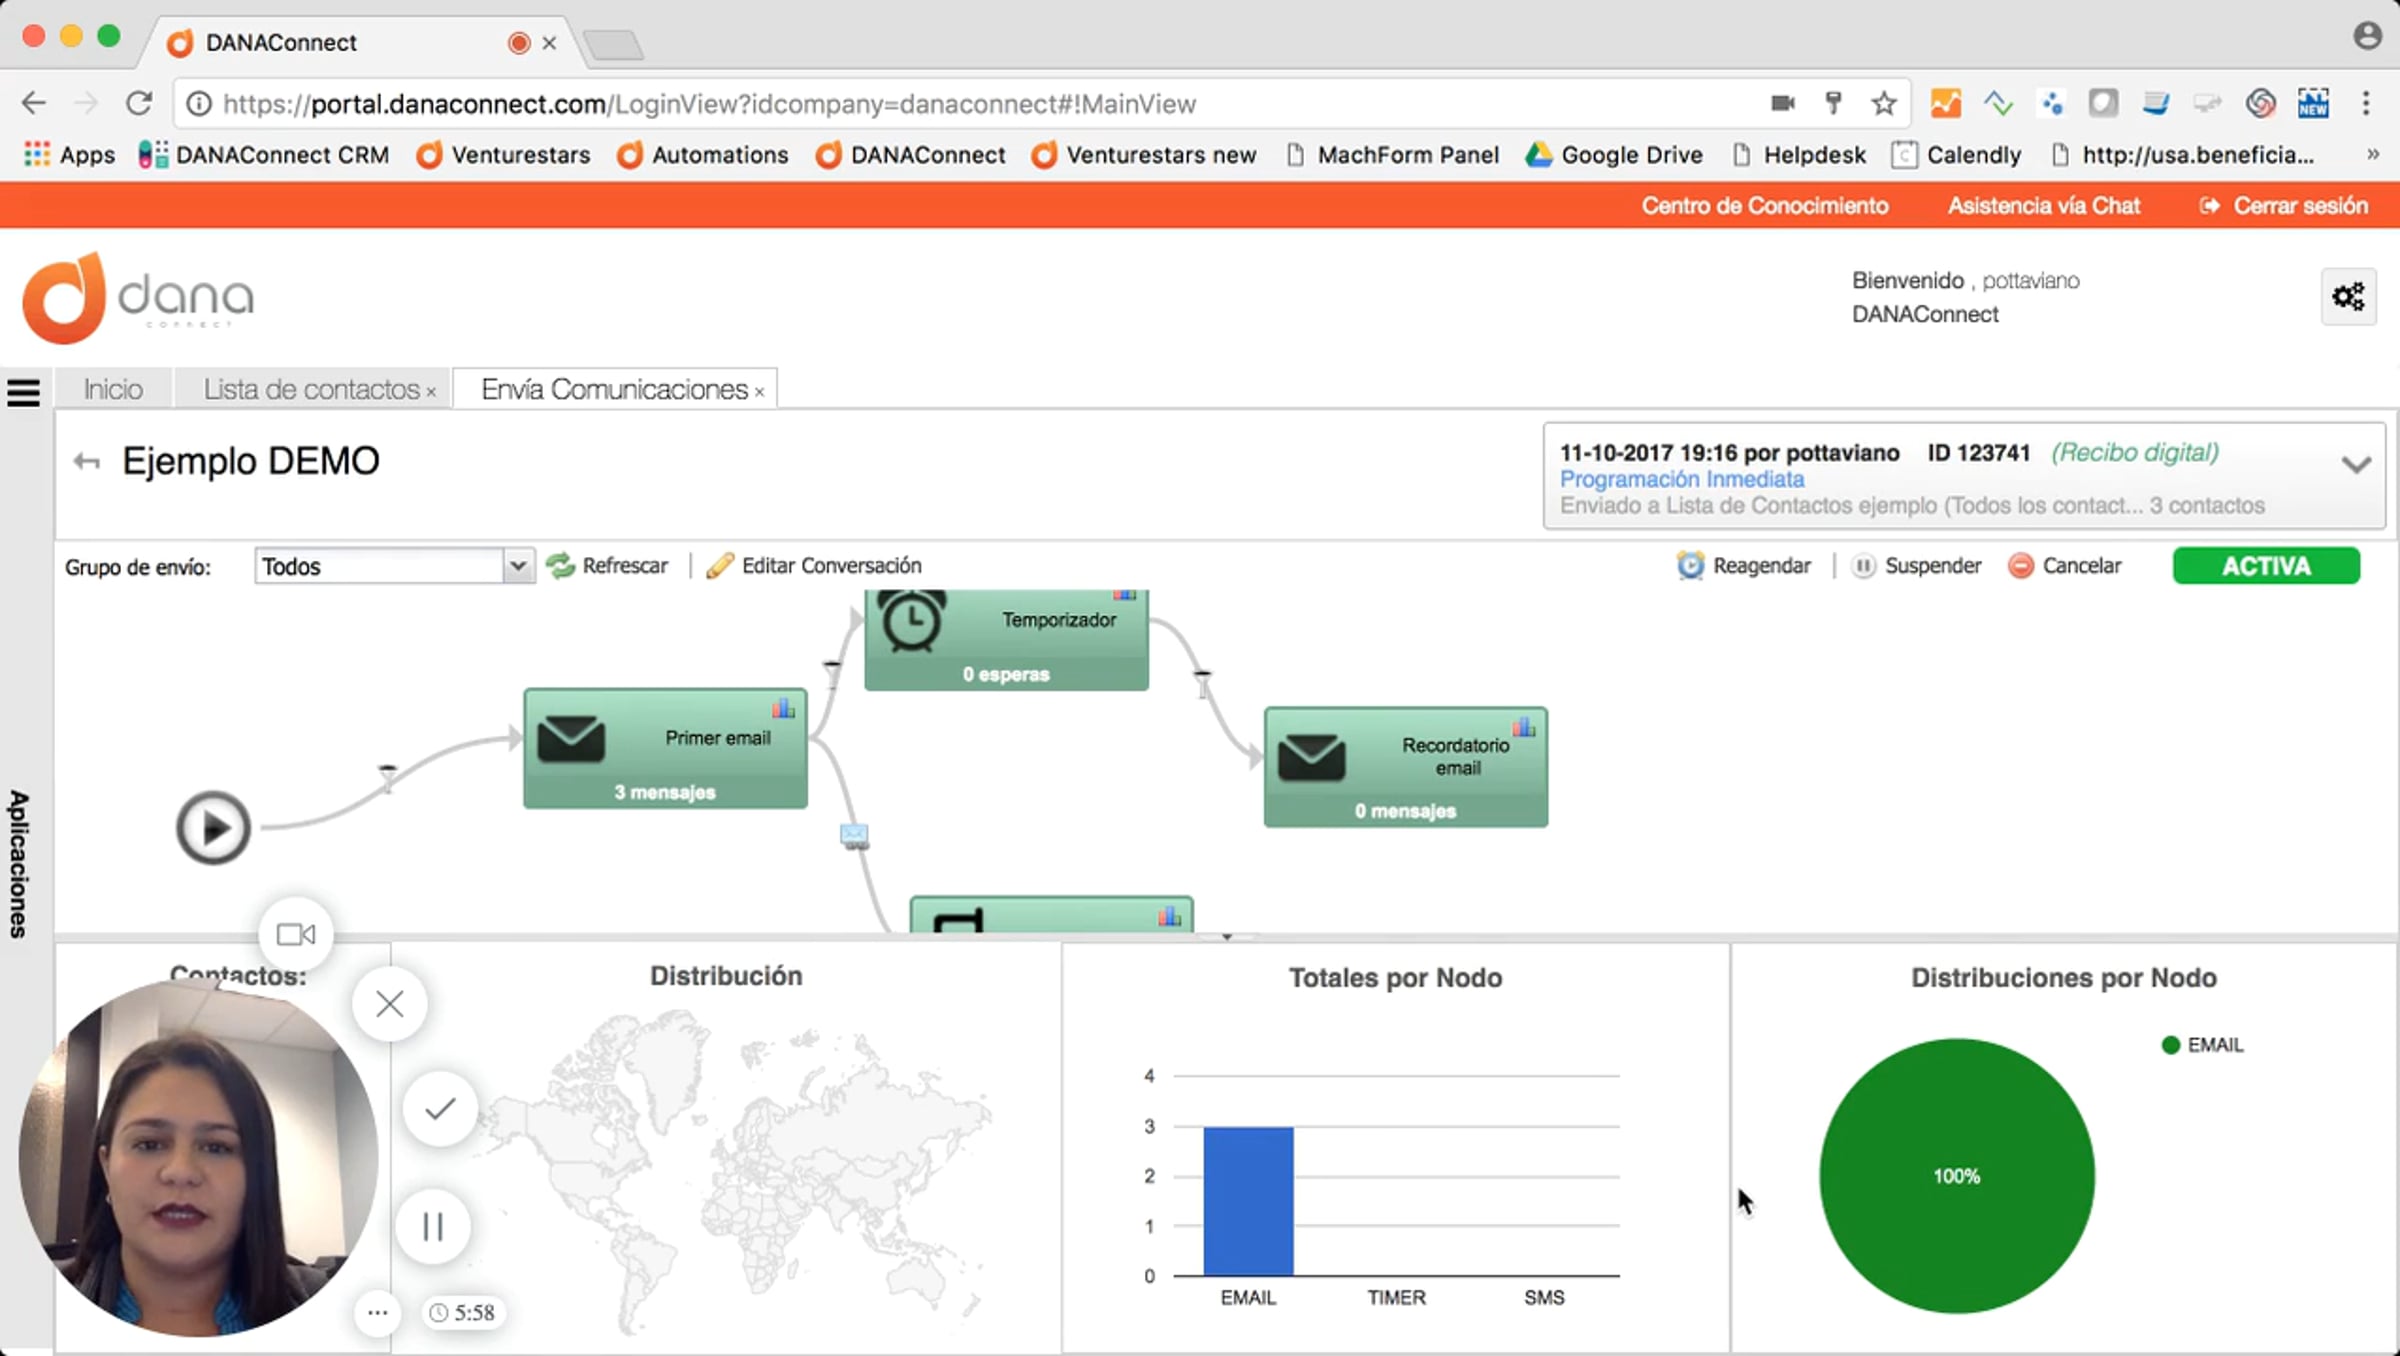Switch to the Inicio tab

coord(113,389)
